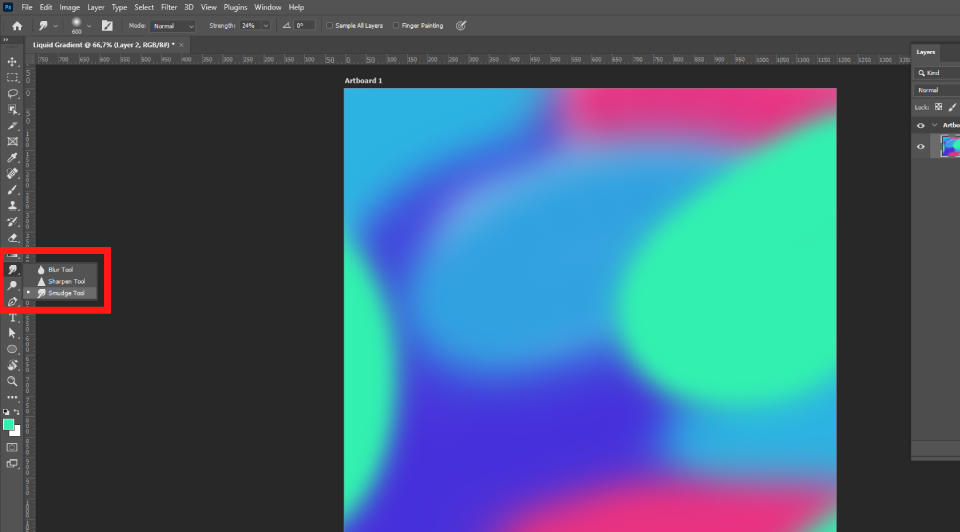The height and width of the screenshot is (532, 960).
Task: Enable Finger Painting checkbox
Action: coord(396,26)
